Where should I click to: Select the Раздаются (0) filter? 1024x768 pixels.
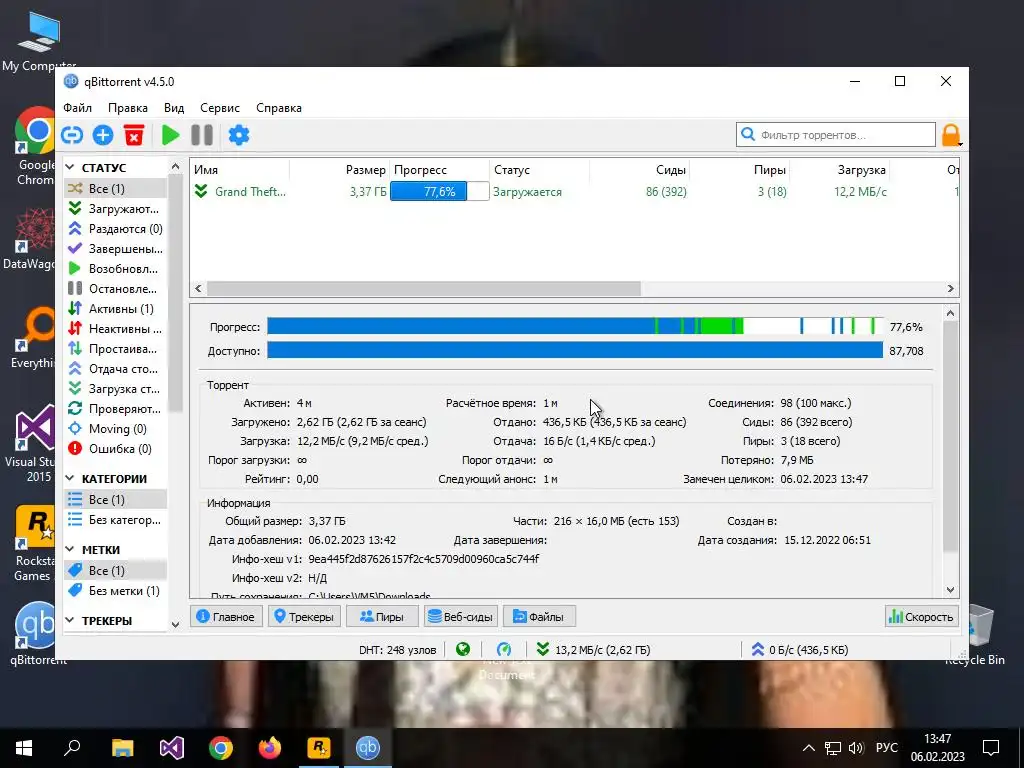(116, 229)
